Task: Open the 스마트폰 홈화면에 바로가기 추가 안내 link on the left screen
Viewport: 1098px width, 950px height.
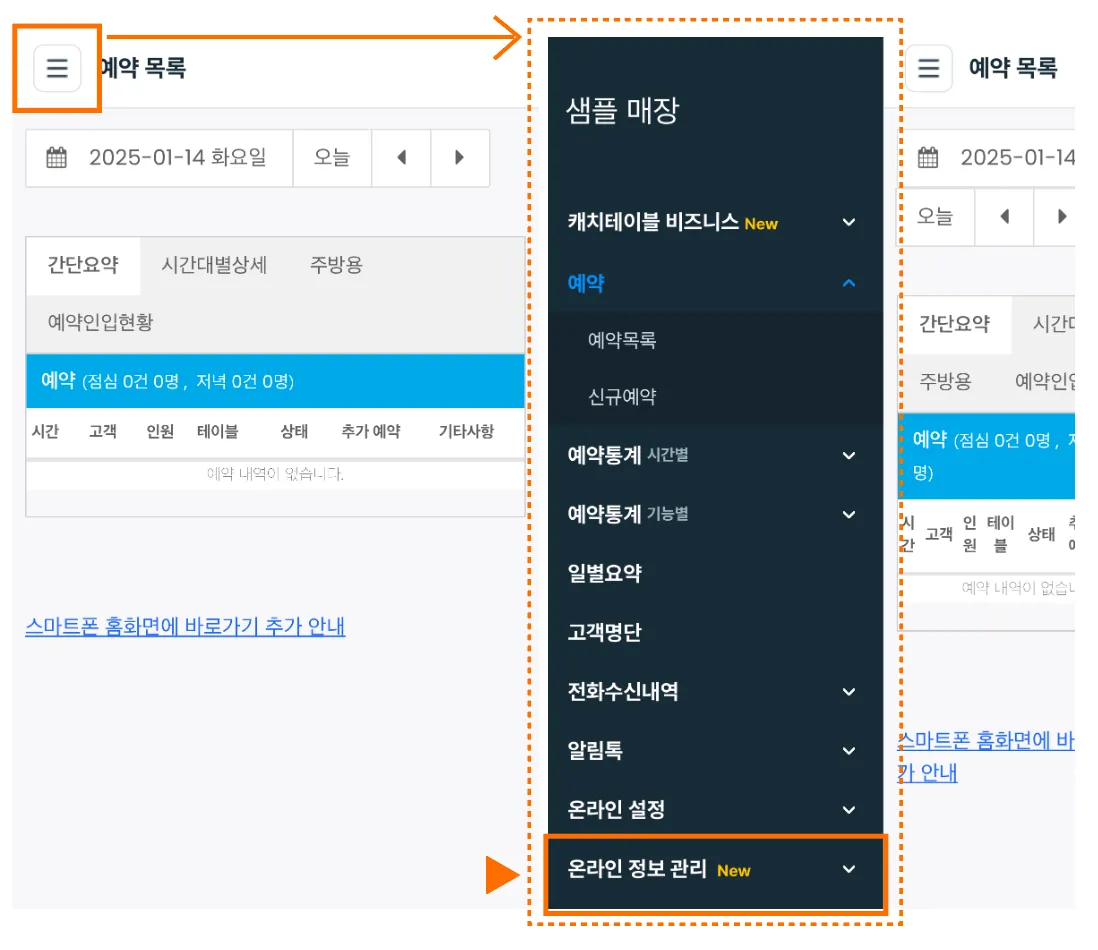Action: 186,627
